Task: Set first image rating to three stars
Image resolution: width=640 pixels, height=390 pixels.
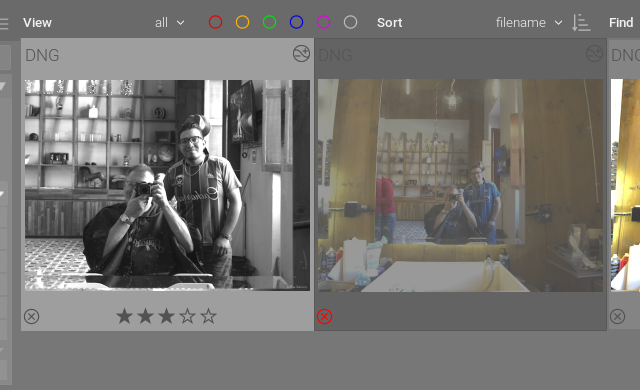Action: pos(167,316)
